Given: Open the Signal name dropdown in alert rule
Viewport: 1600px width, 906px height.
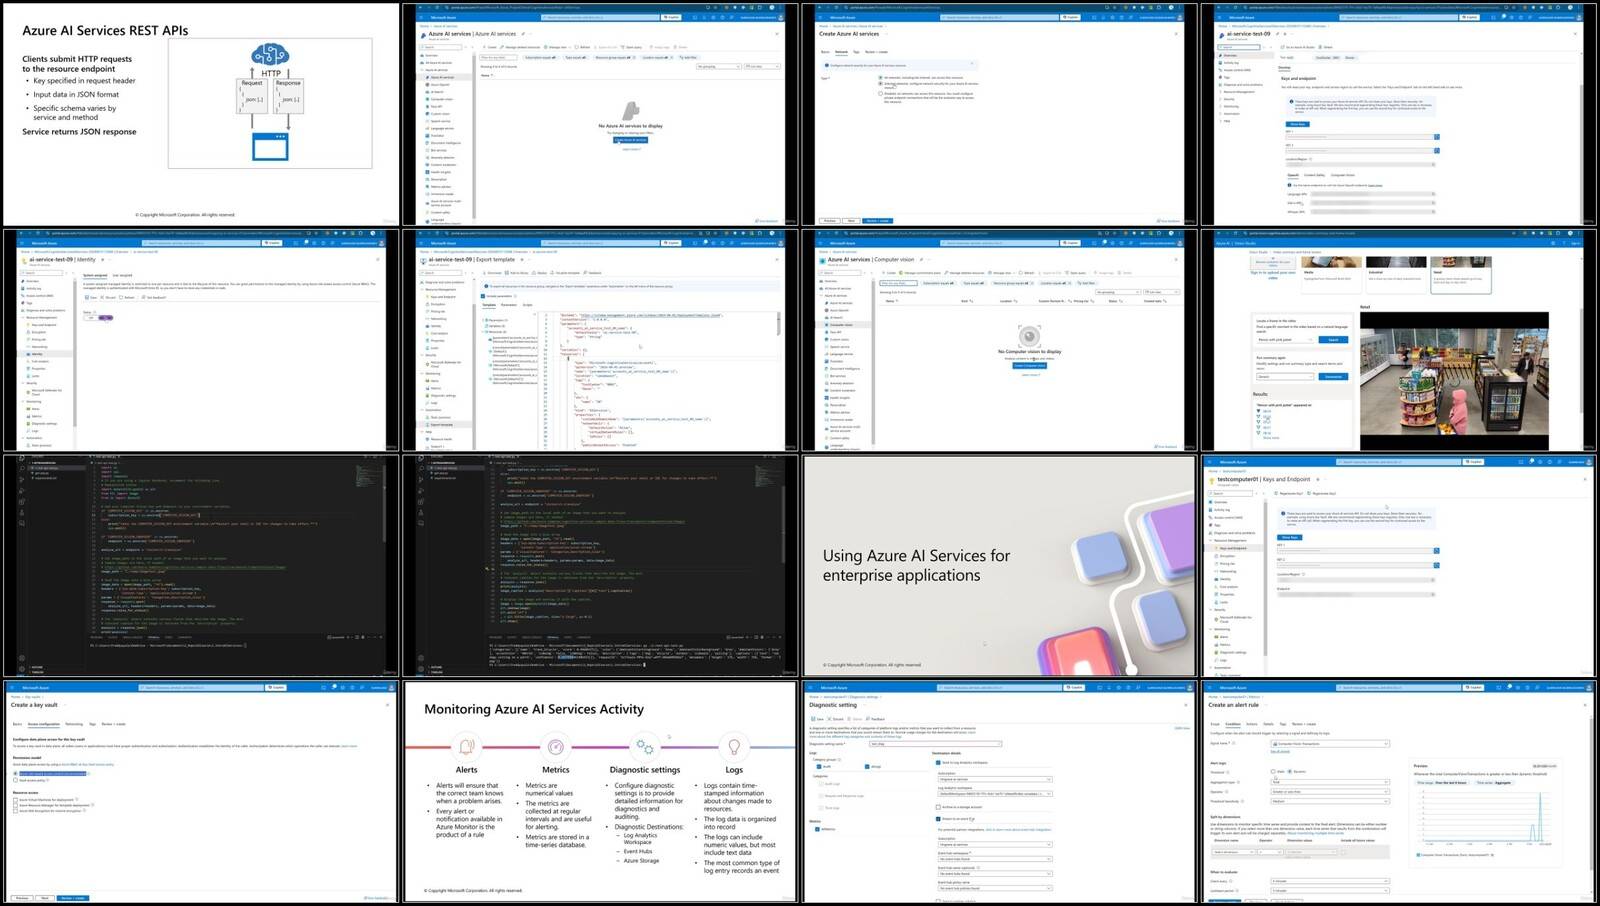Looking at the screenshot, I should pos(1329,744).
